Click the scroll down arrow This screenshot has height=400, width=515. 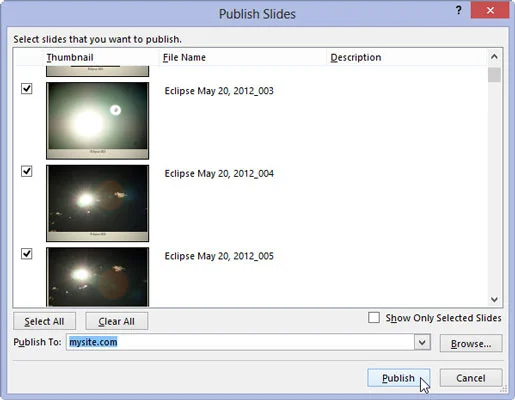[494, 299]
